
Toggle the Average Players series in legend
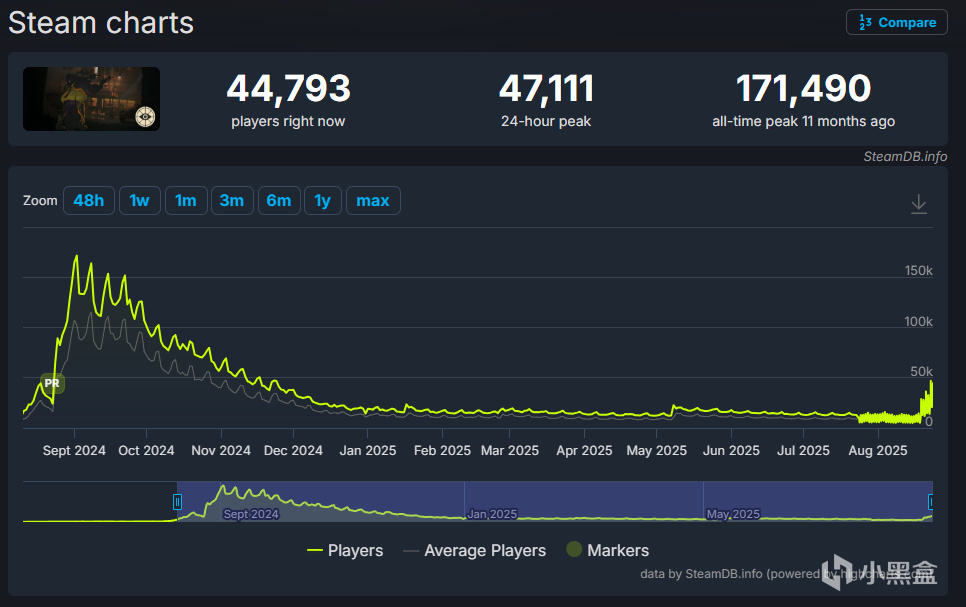tap(474, 550)
